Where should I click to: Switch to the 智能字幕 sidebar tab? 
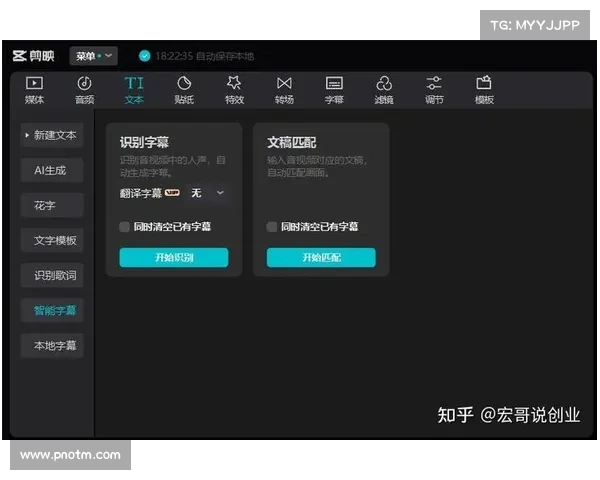pyautogui.click(x=53, y=311)
